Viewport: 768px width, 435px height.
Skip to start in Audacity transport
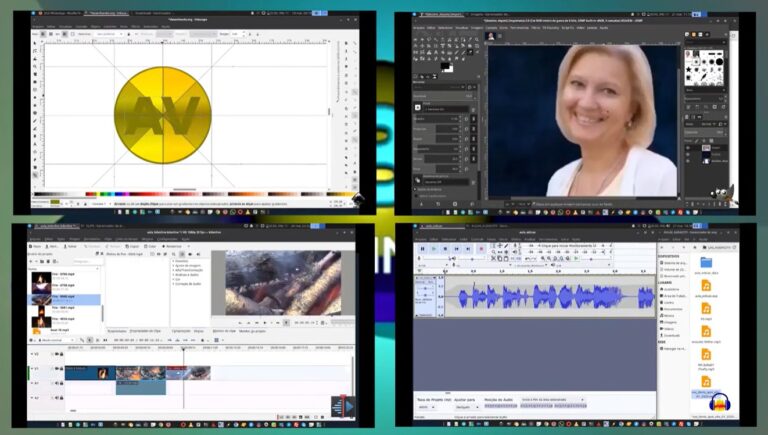[456, 249]
